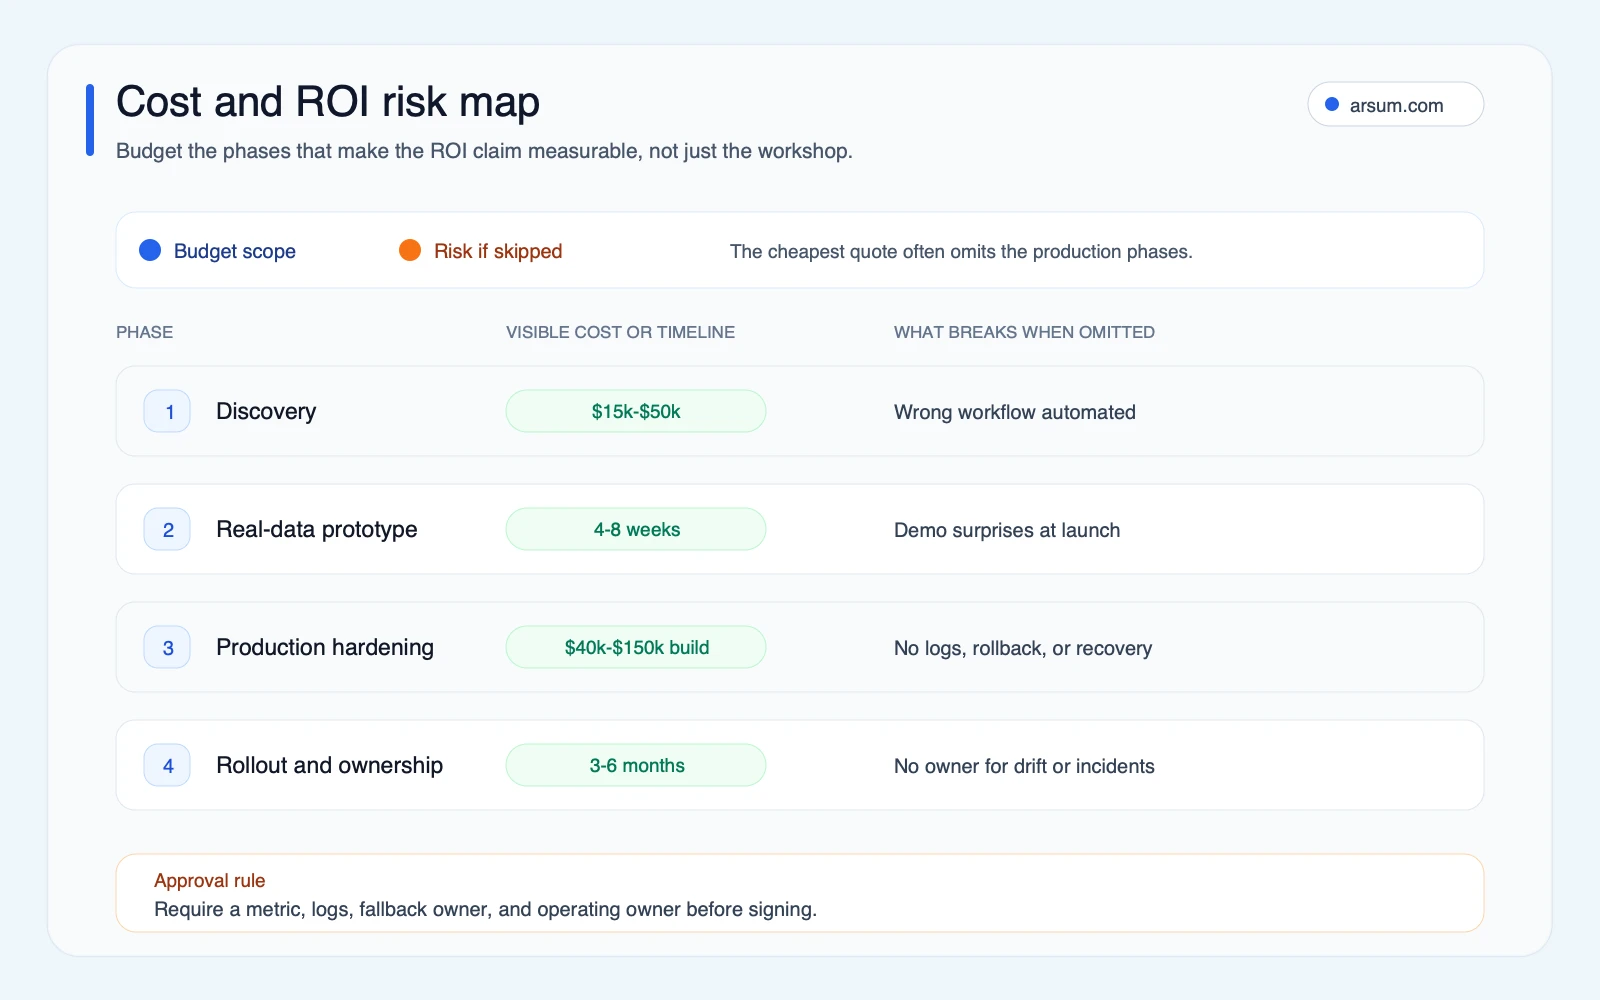
Task: Select the text 'No logs, rollback, or recovery'
Action: pos(1023,648)
